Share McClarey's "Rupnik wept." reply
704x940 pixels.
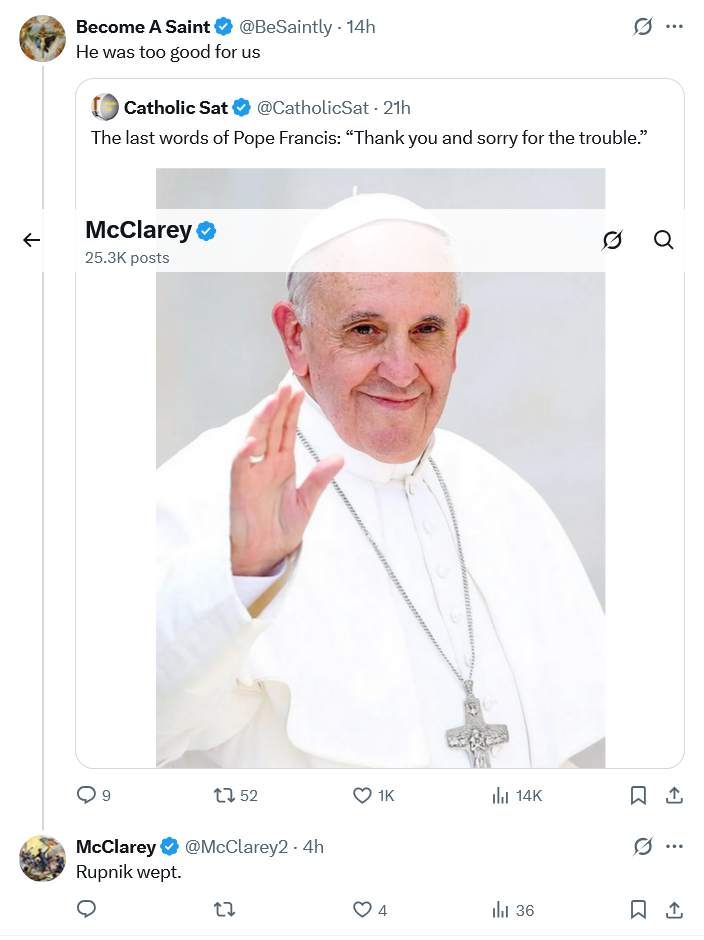(674, 909)
